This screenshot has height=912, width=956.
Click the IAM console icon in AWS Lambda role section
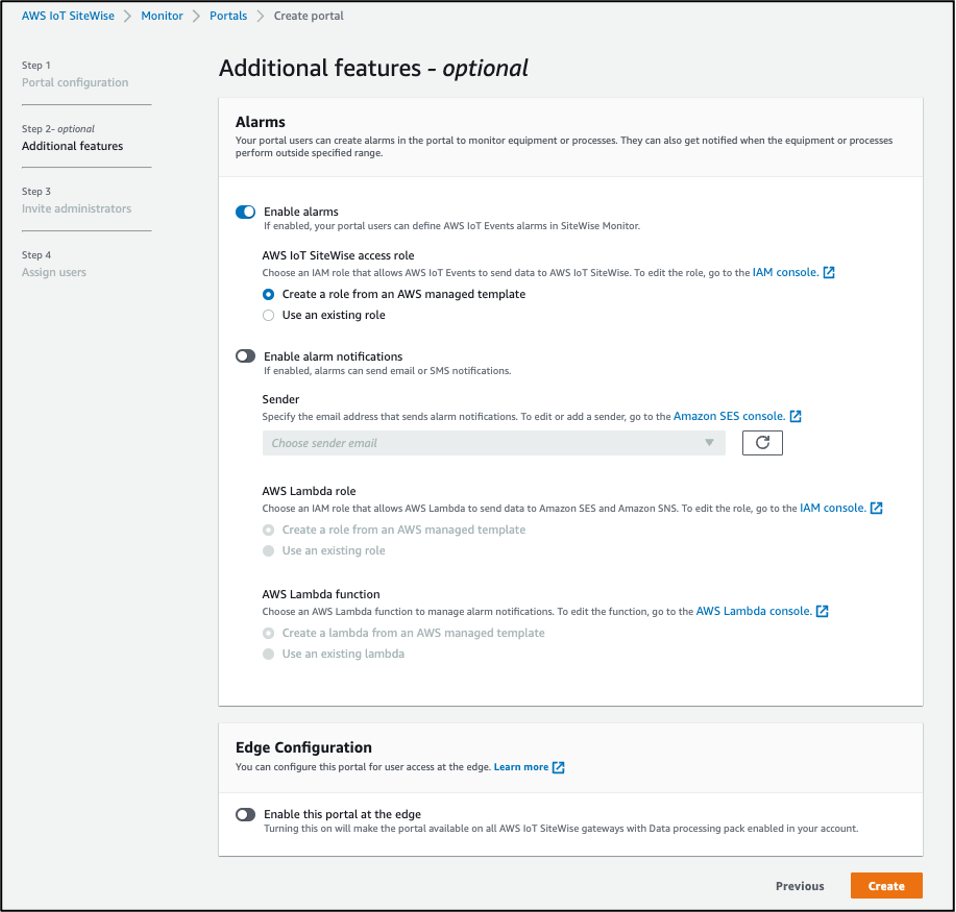877,507
